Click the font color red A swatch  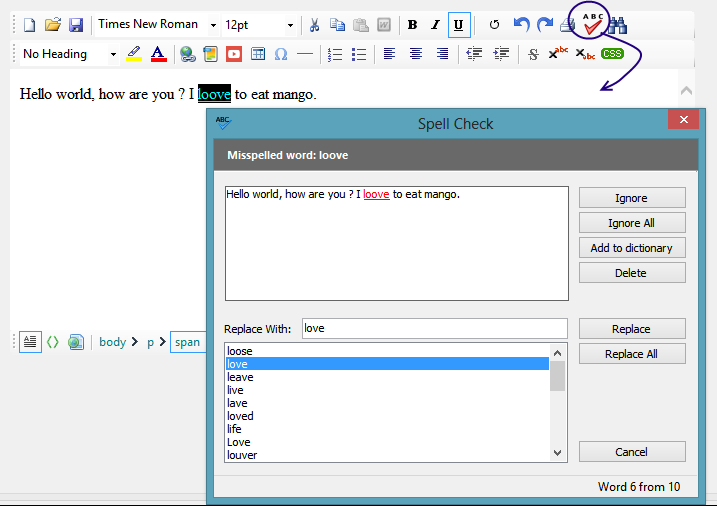[157, 54]
